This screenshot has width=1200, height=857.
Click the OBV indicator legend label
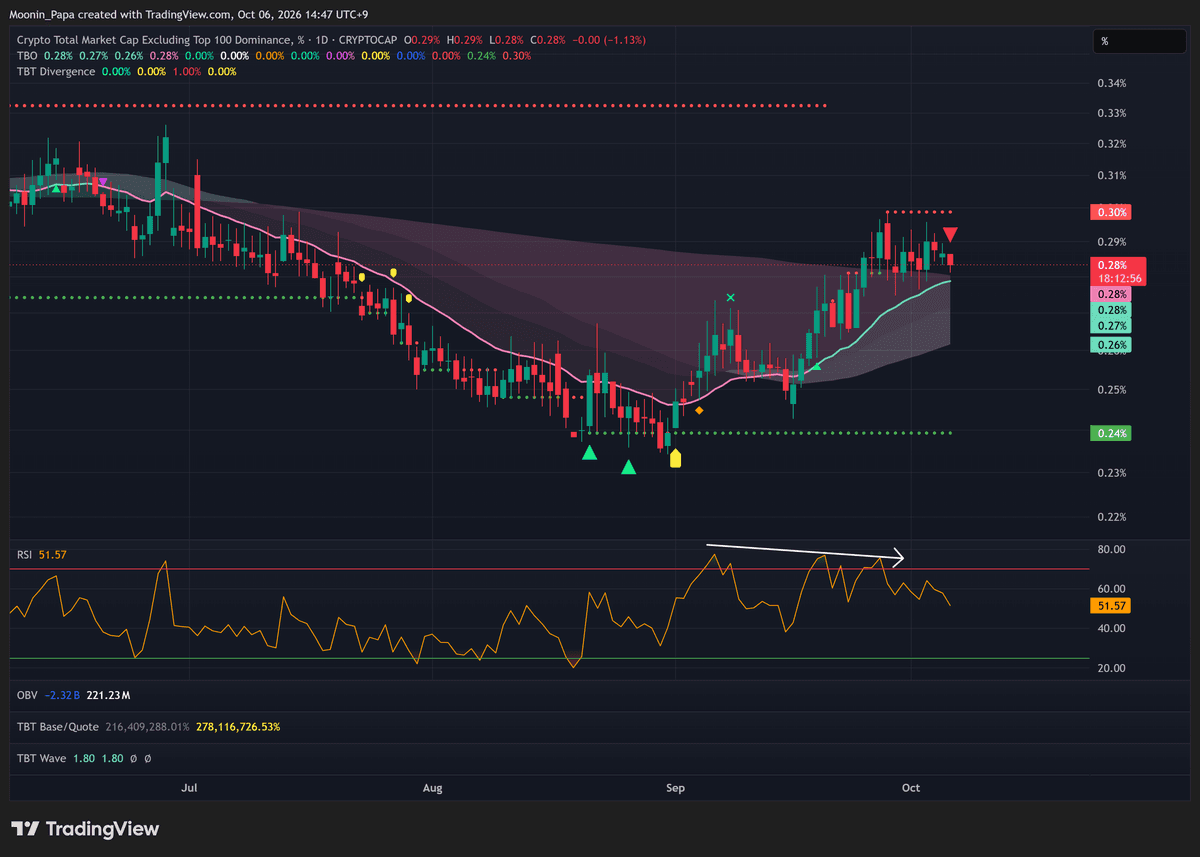coord(27,694)
